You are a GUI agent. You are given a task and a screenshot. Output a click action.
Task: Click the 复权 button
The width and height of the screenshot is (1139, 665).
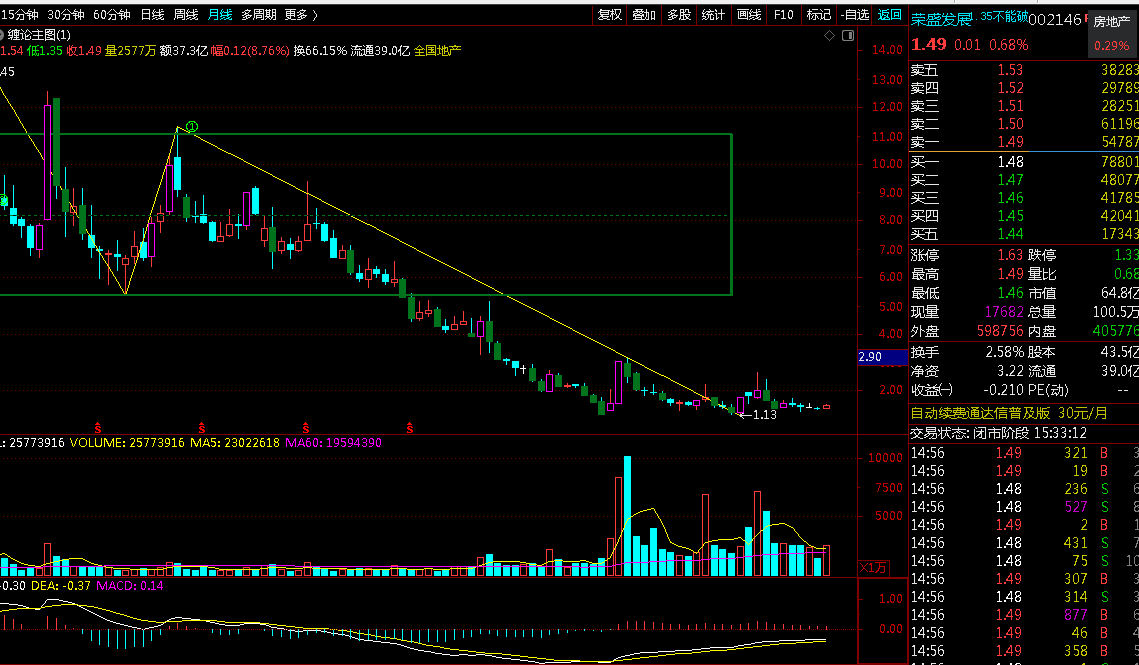coord(609,15)
